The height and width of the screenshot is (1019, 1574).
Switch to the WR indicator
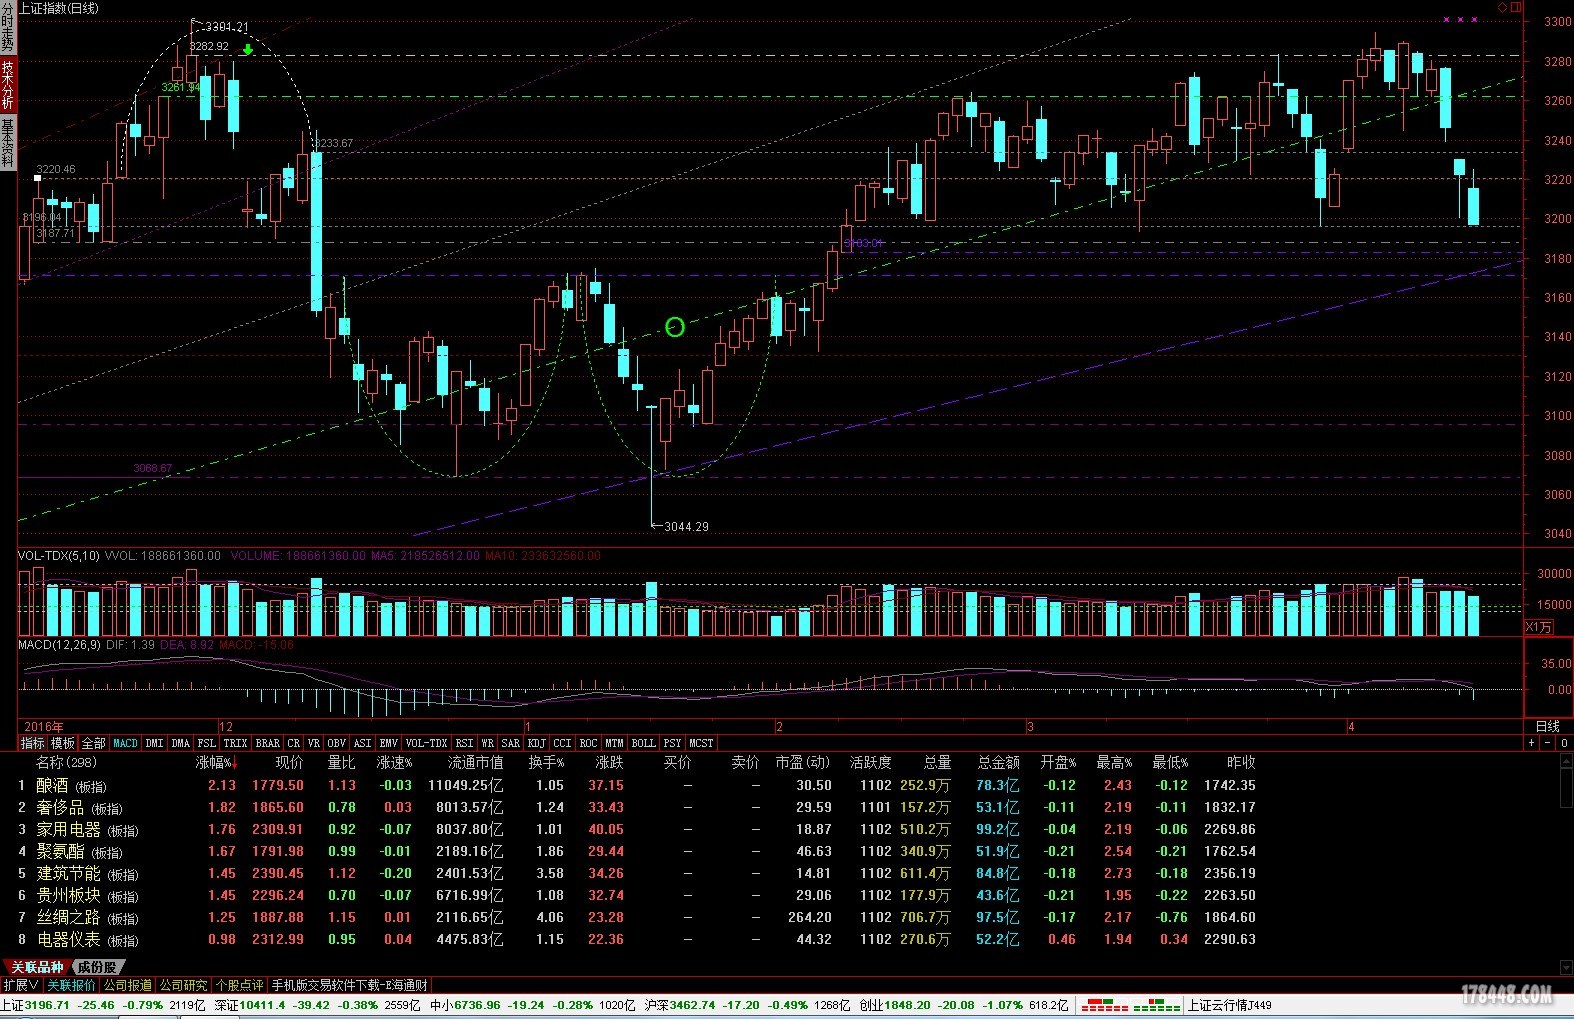pyautogui.click(x=488, y=743)
